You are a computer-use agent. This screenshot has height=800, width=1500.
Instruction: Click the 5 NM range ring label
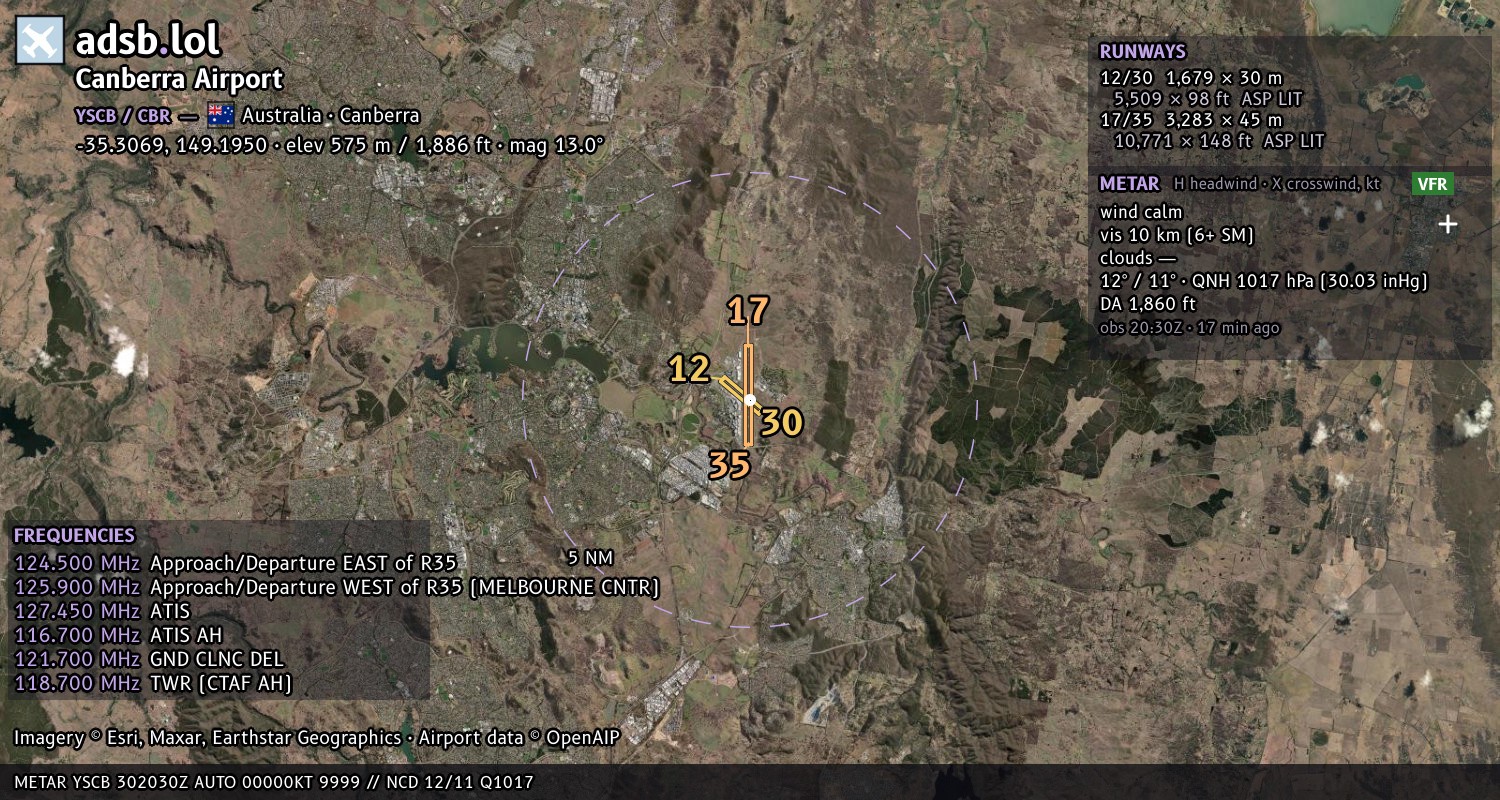(x=590, y=557)
